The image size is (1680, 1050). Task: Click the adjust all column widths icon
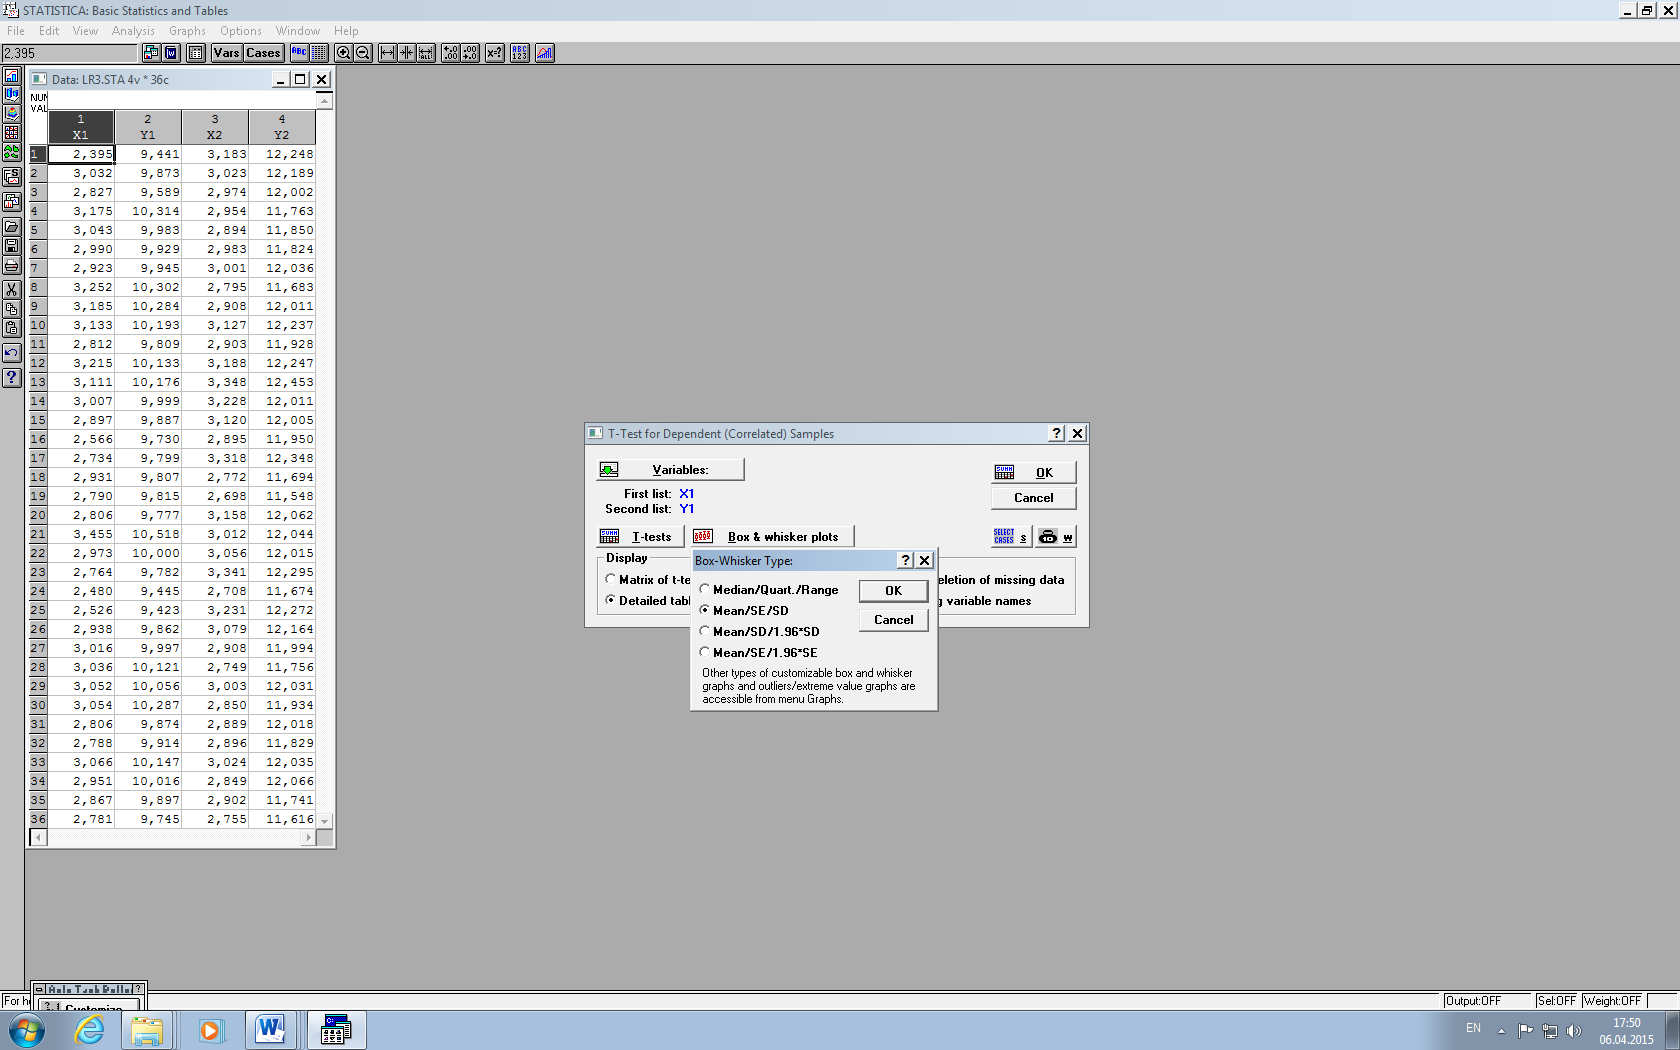click(x=426, y=53)
